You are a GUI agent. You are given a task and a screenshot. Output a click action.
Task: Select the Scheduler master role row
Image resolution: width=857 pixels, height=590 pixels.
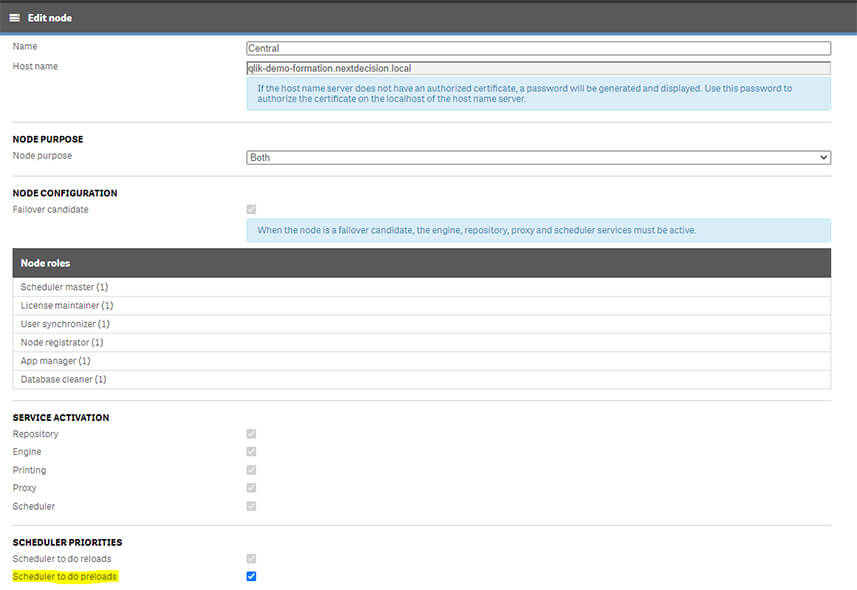(x=421, y=287)
